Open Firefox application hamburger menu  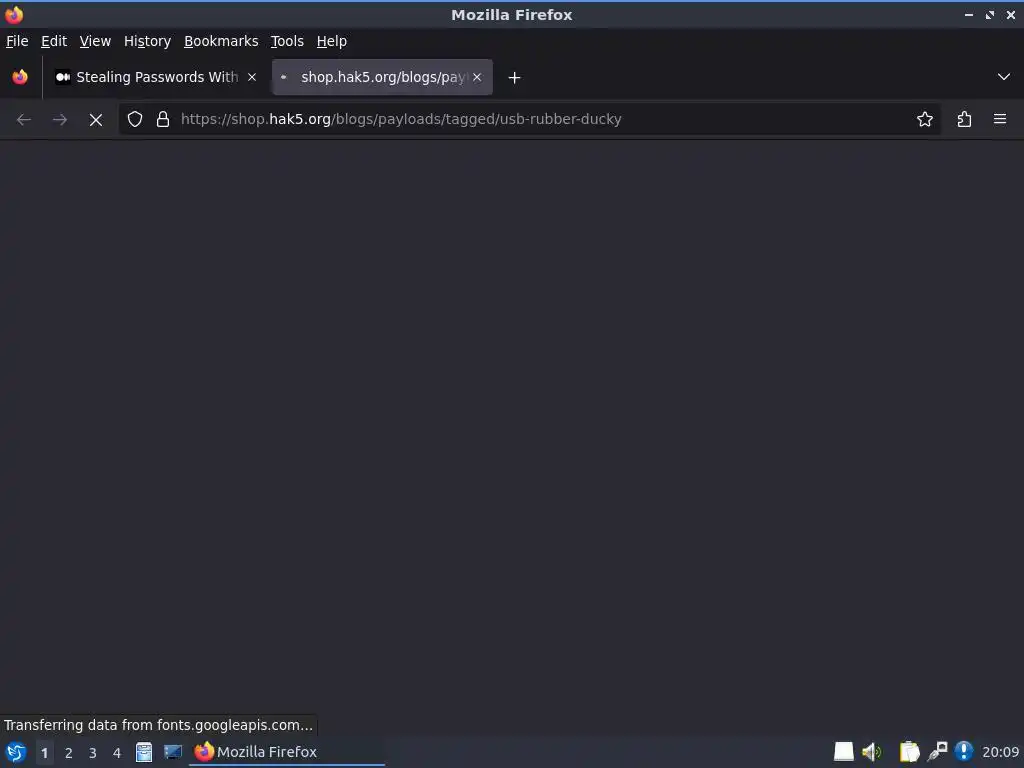[x=1000, y=120]
